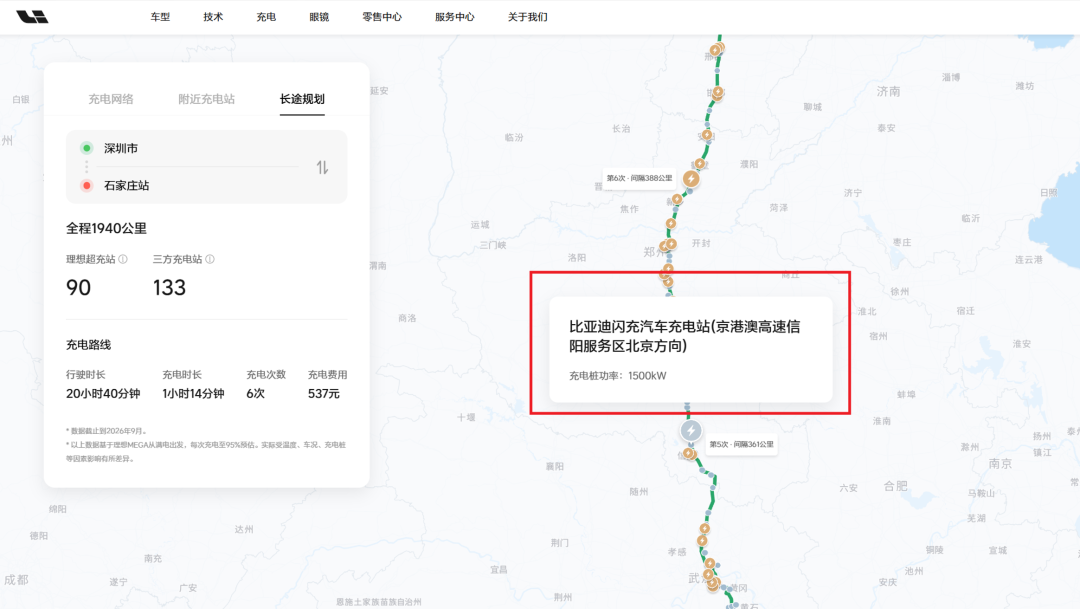The width and height of the screenshot is (1080, 609).
Task: Click the Li Auto logo
Action: click(x=32, y=17)
